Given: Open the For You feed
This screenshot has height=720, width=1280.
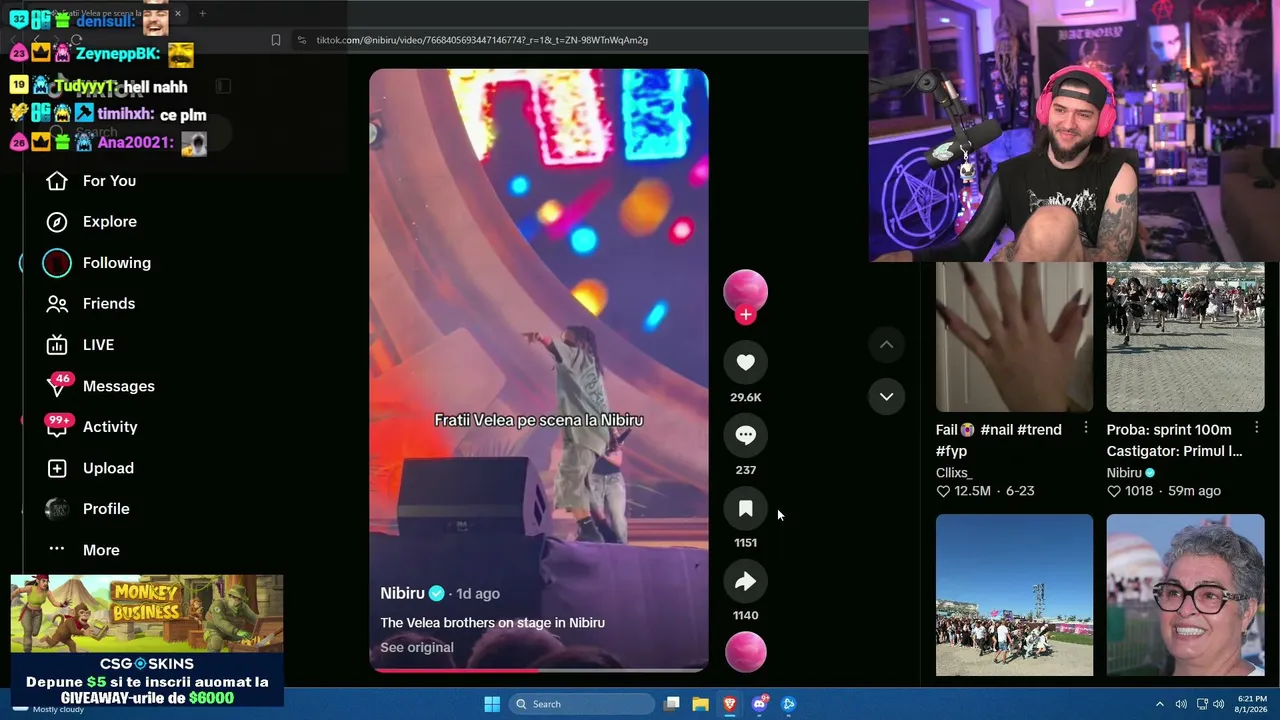Looking at the screenshot, I should [x=109, y=181].
